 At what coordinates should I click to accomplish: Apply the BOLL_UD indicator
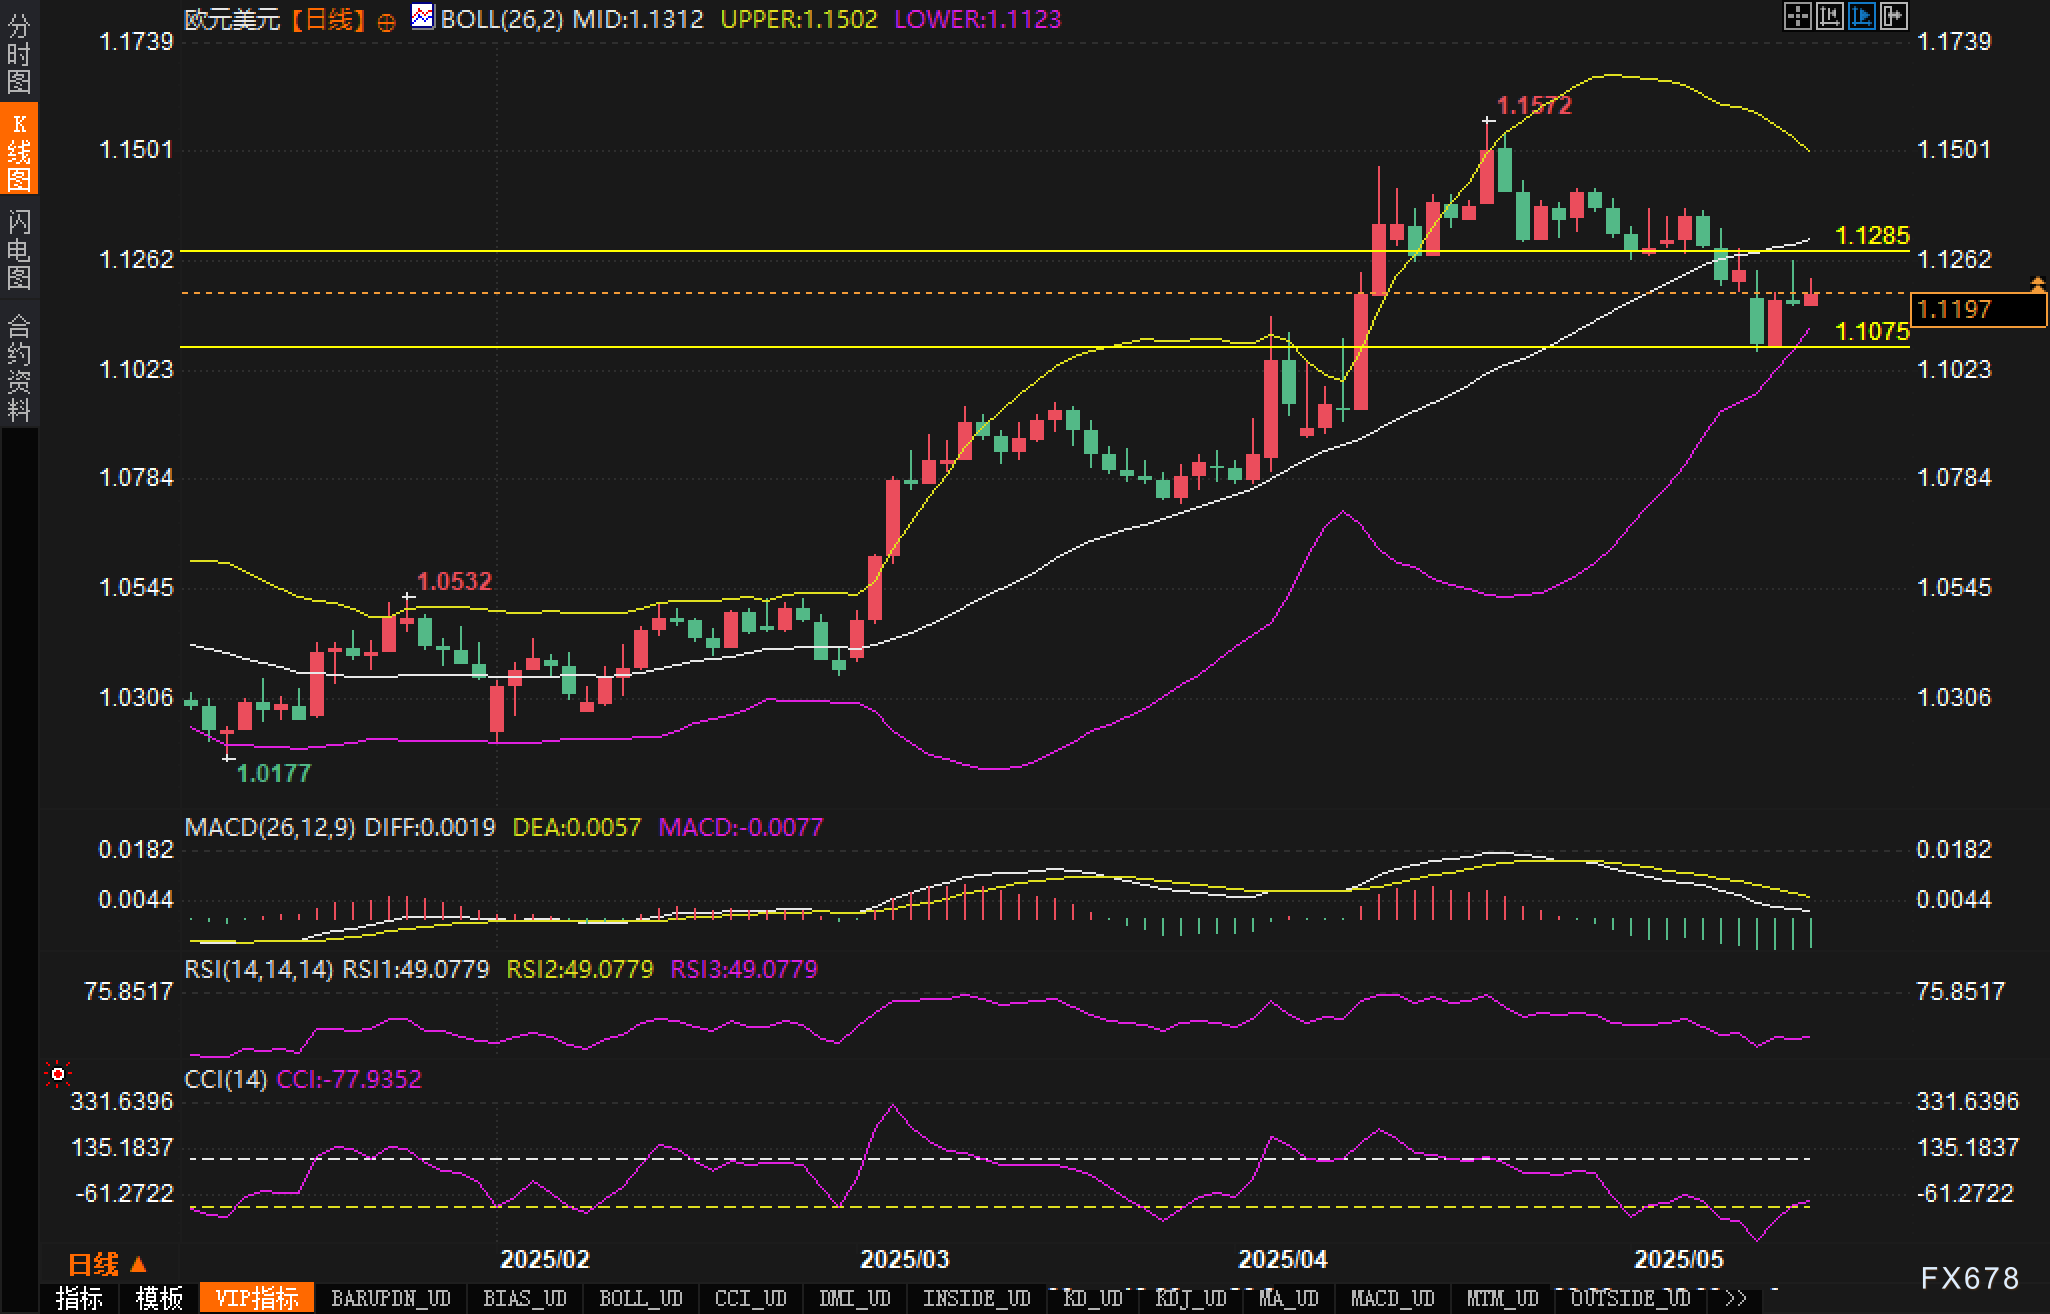tap(640, 1298)
